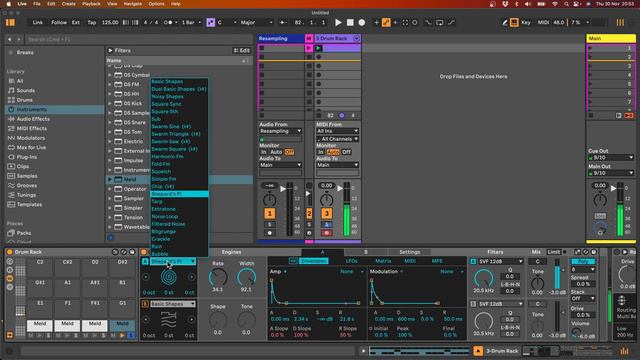The height and width of the screenshot is (360, 640).
Task: Expand the Sampler browser item
Action: pyautogui.click(x=109, y=198)
